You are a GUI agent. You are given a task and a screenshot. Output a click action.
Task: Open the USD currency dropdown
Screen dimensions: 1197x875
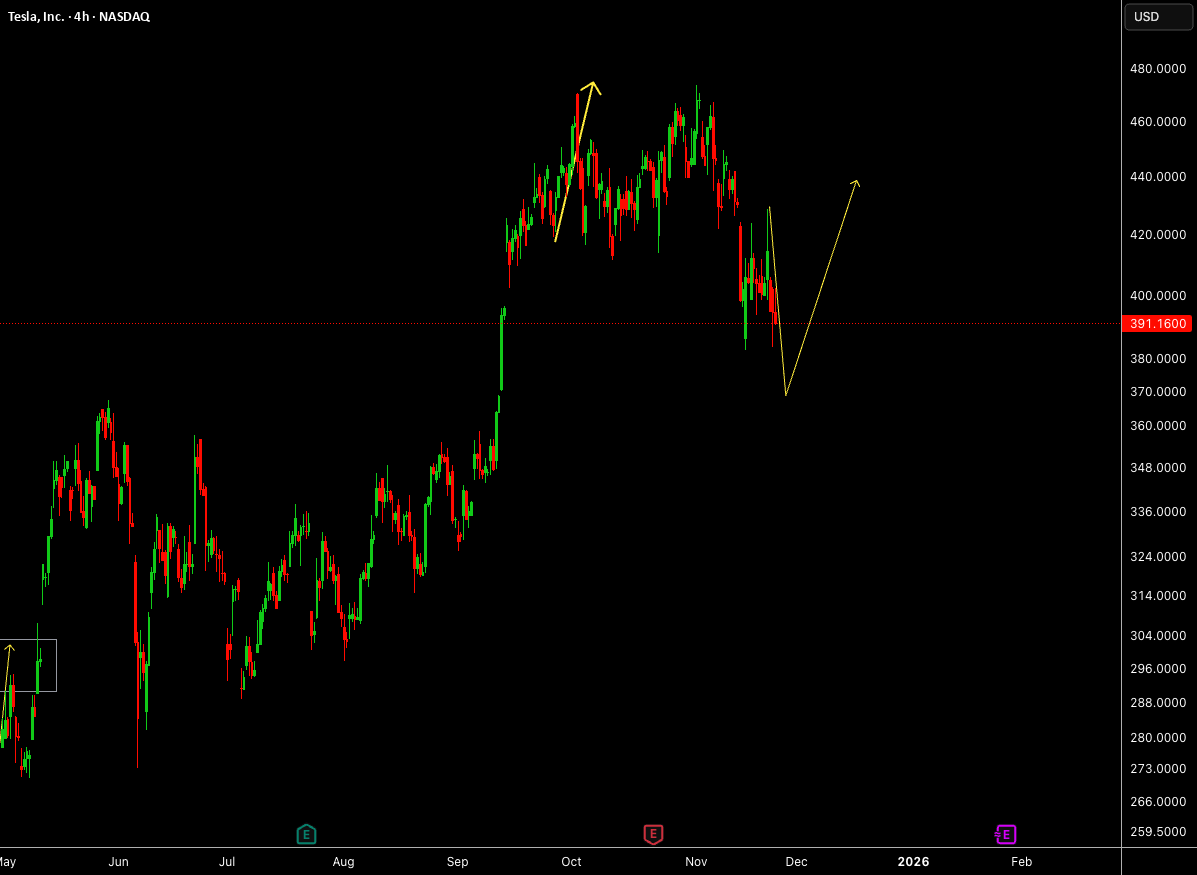1158,17
